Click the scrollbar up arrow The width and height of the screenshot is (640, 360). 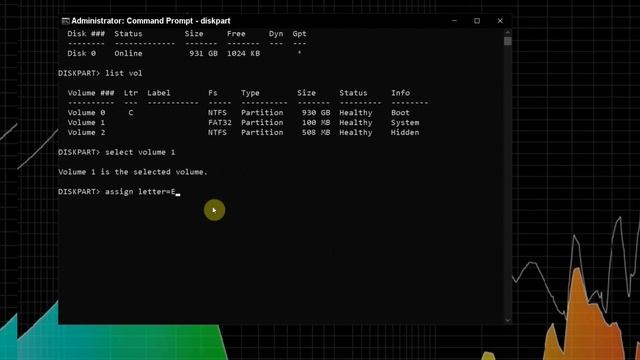tap(508, 32)
